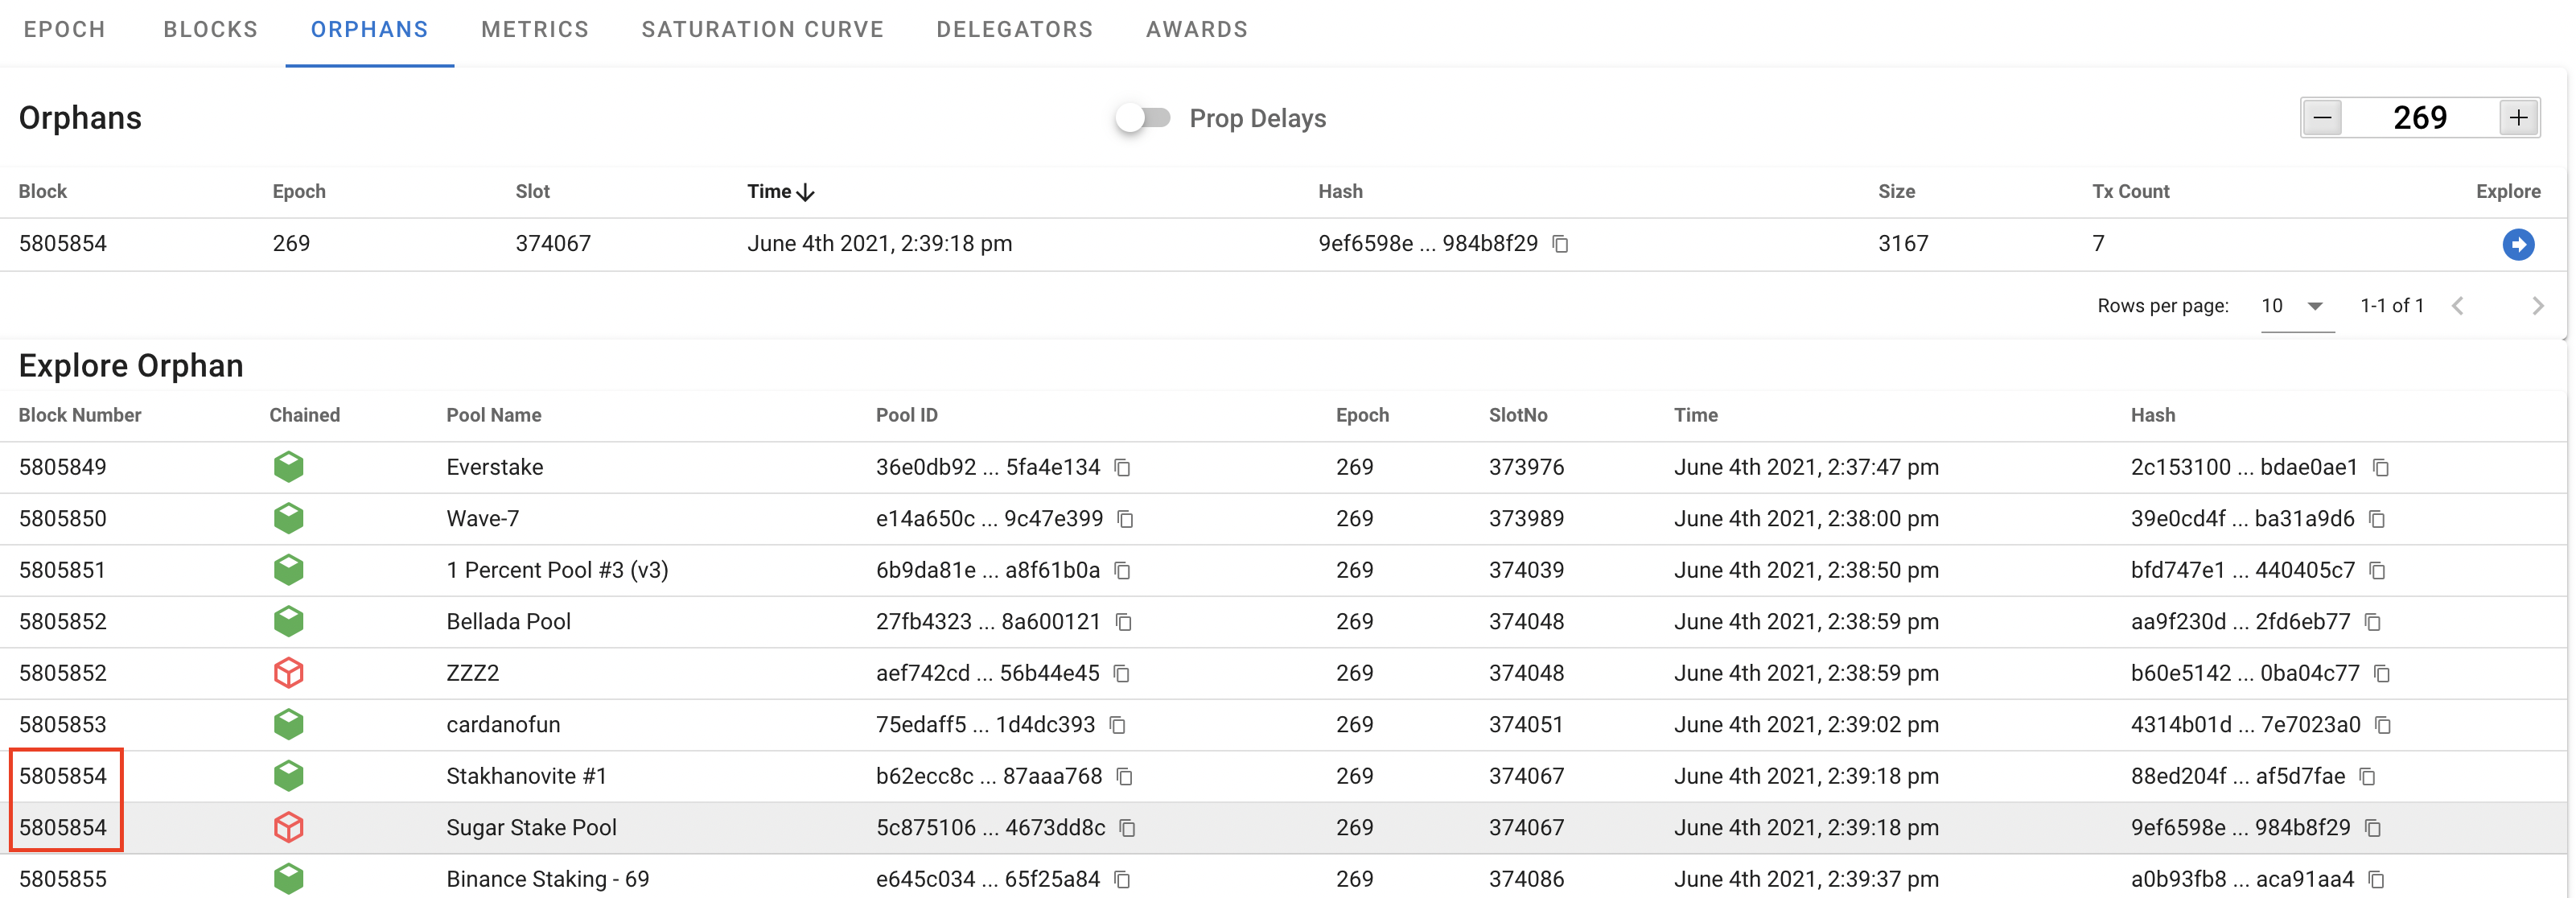This screenshot has height=898, width=2576.
Task: Click the chained icon for Binance Staking - 69
Action: pyautogui.click(x=289, y=879)
